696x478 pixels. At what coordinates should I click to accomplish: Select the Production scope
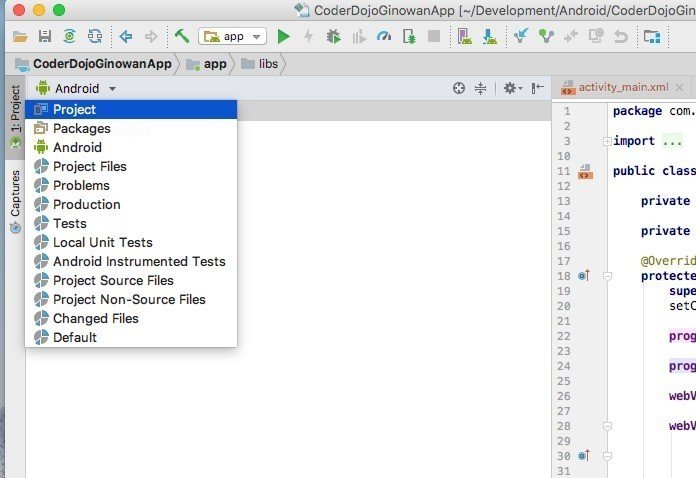pyautogui.click(x=131, y=205)
